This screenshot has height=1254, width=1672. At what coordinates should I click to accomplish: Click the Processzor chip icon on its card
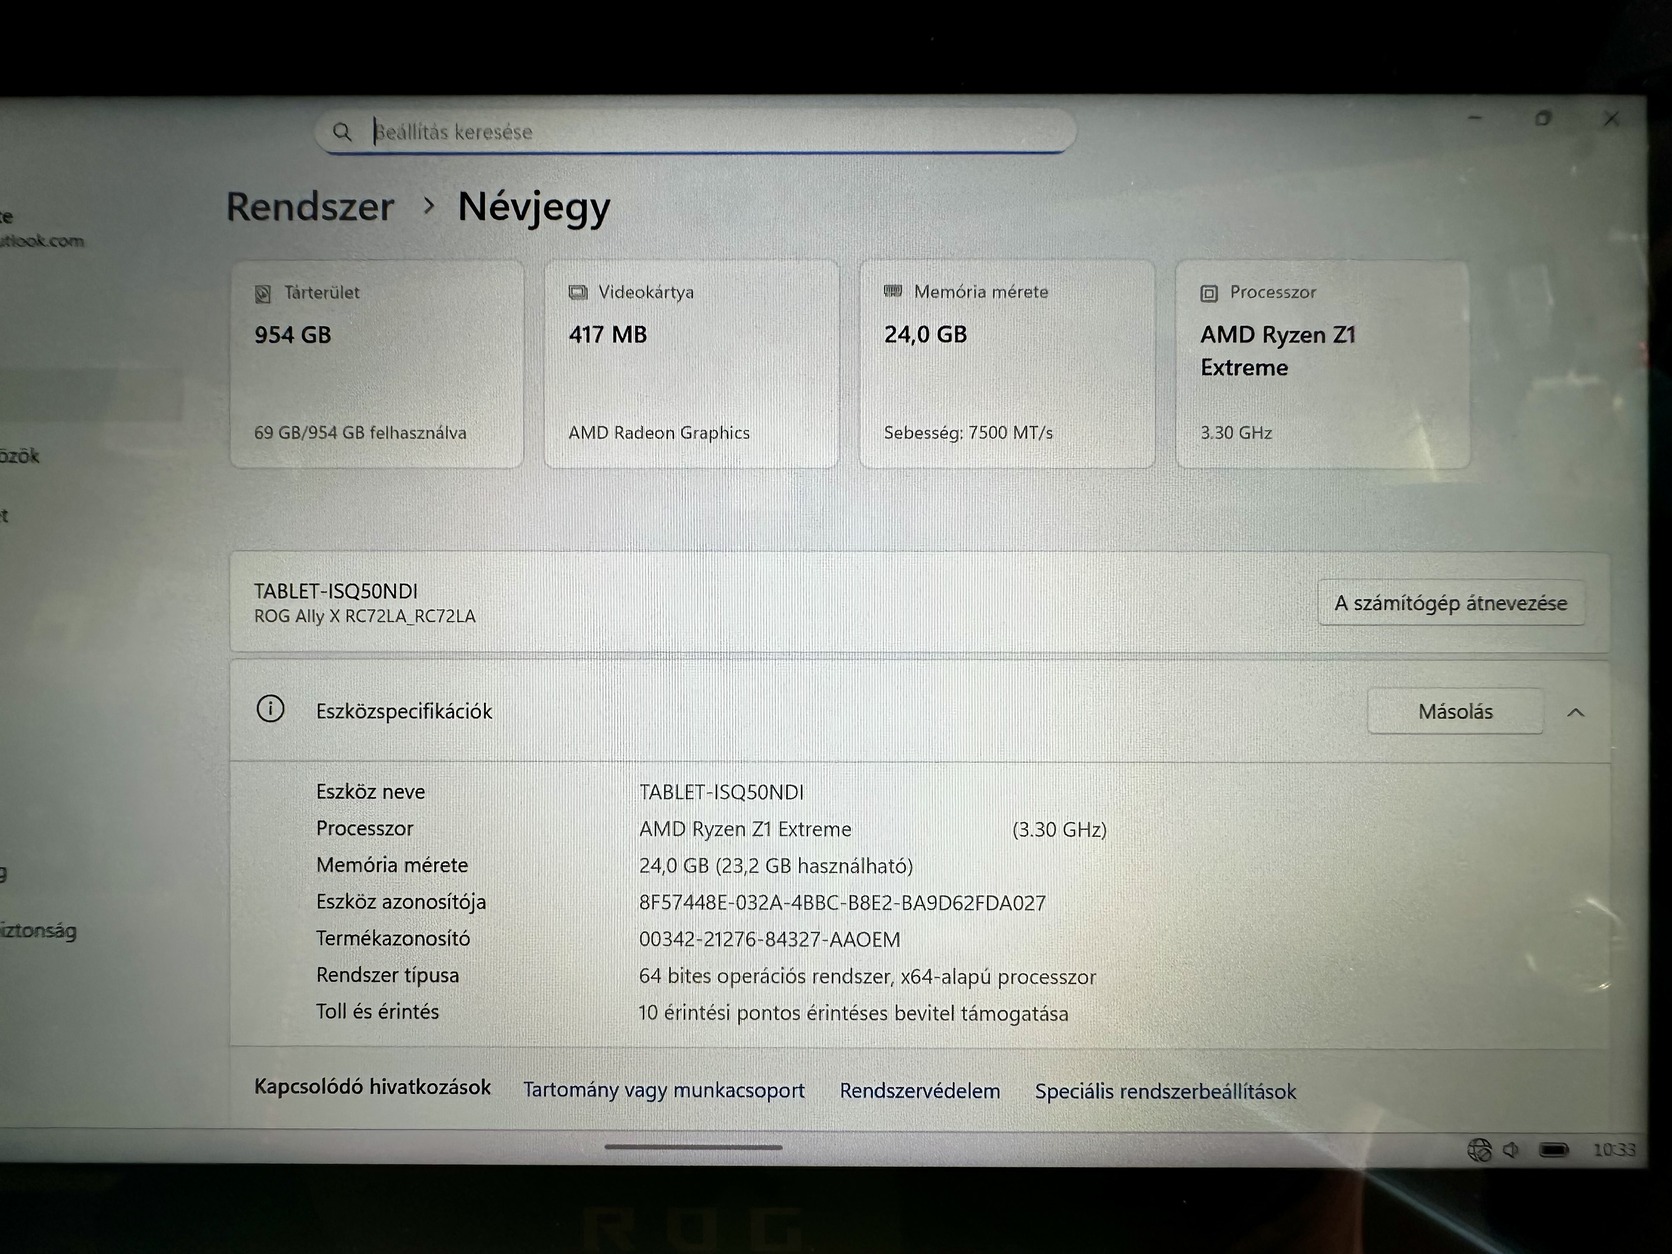click(1209, 293)
